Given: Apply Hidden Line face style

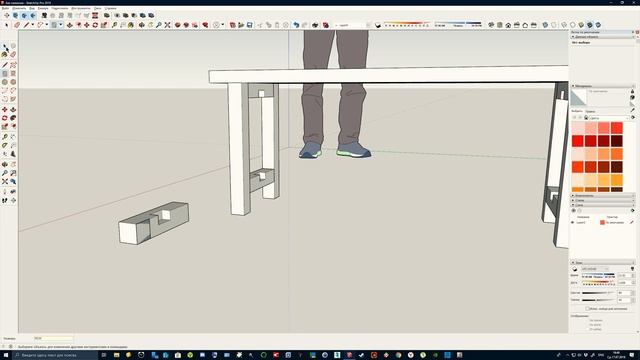Looking at the screenshot, I should (x=573, y=25).
